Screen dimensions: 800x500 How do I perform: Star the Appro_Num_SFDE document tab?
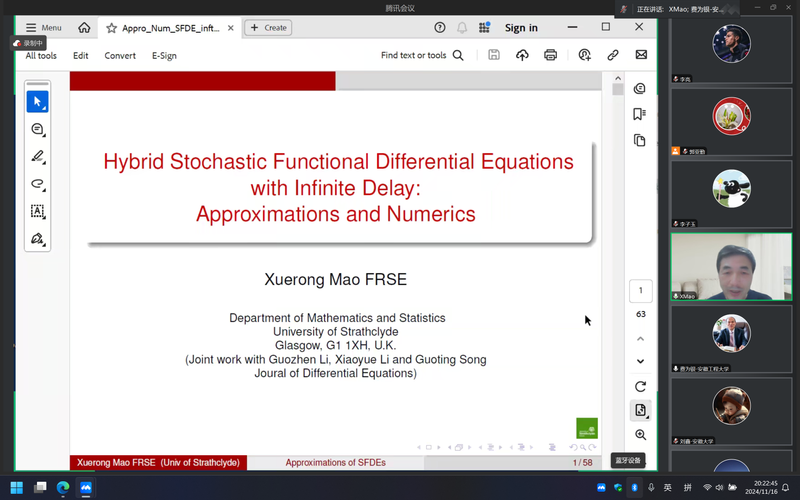click(x=111, y=28)
